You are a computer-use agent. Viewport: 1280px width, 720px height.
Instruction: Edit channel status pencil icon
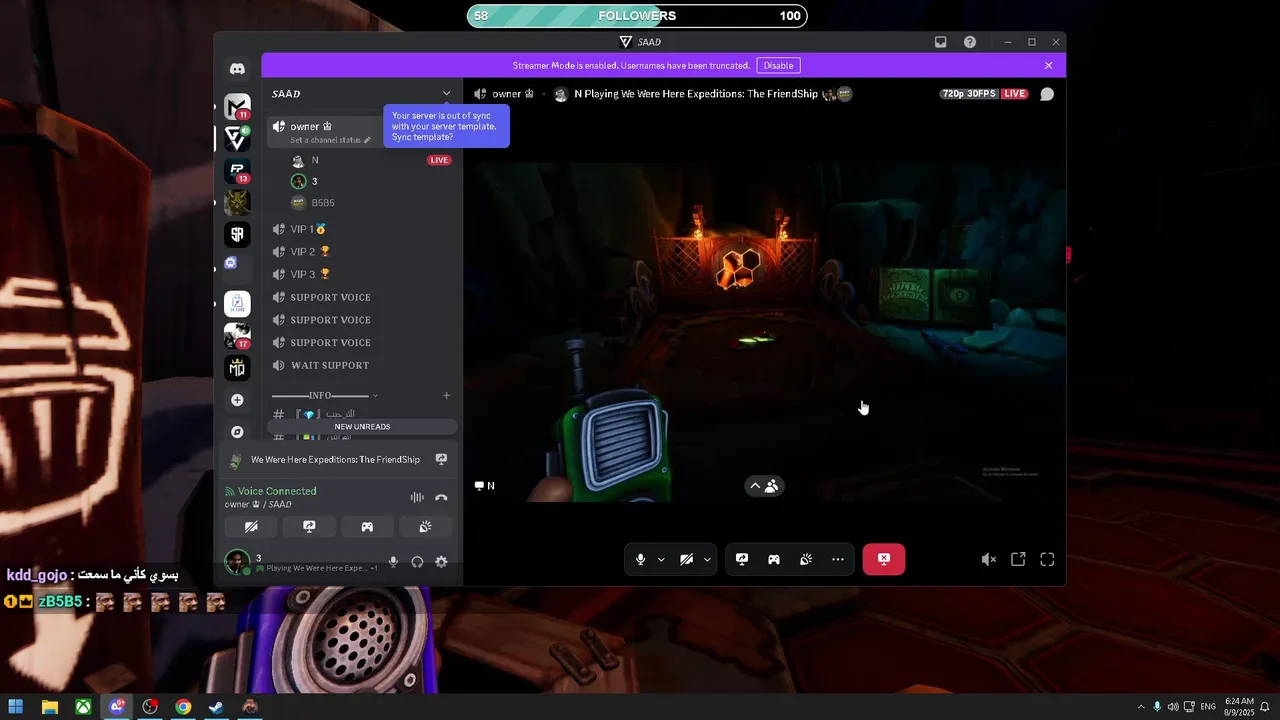click(x=367, y=140)
